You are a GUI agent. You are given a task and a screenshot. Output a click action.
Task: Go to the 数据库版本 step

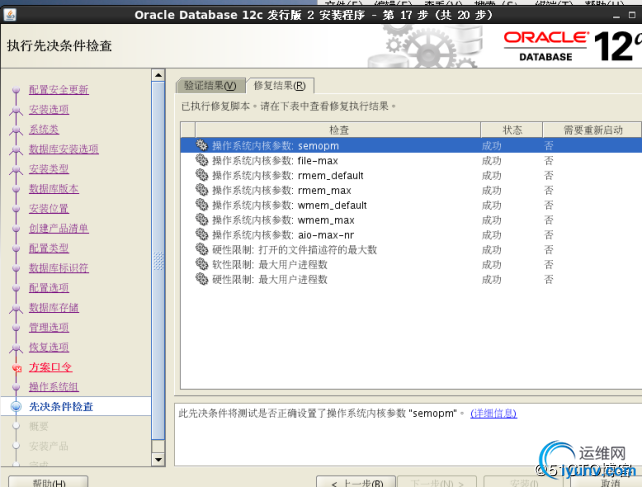[54, 188]
